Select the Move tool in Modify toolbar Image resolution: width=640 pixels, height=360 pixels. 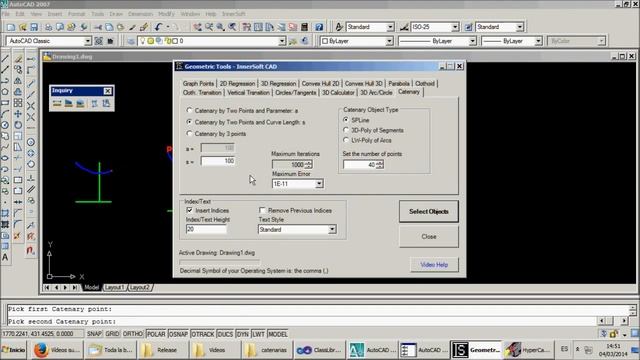click(x=18, y=114)
